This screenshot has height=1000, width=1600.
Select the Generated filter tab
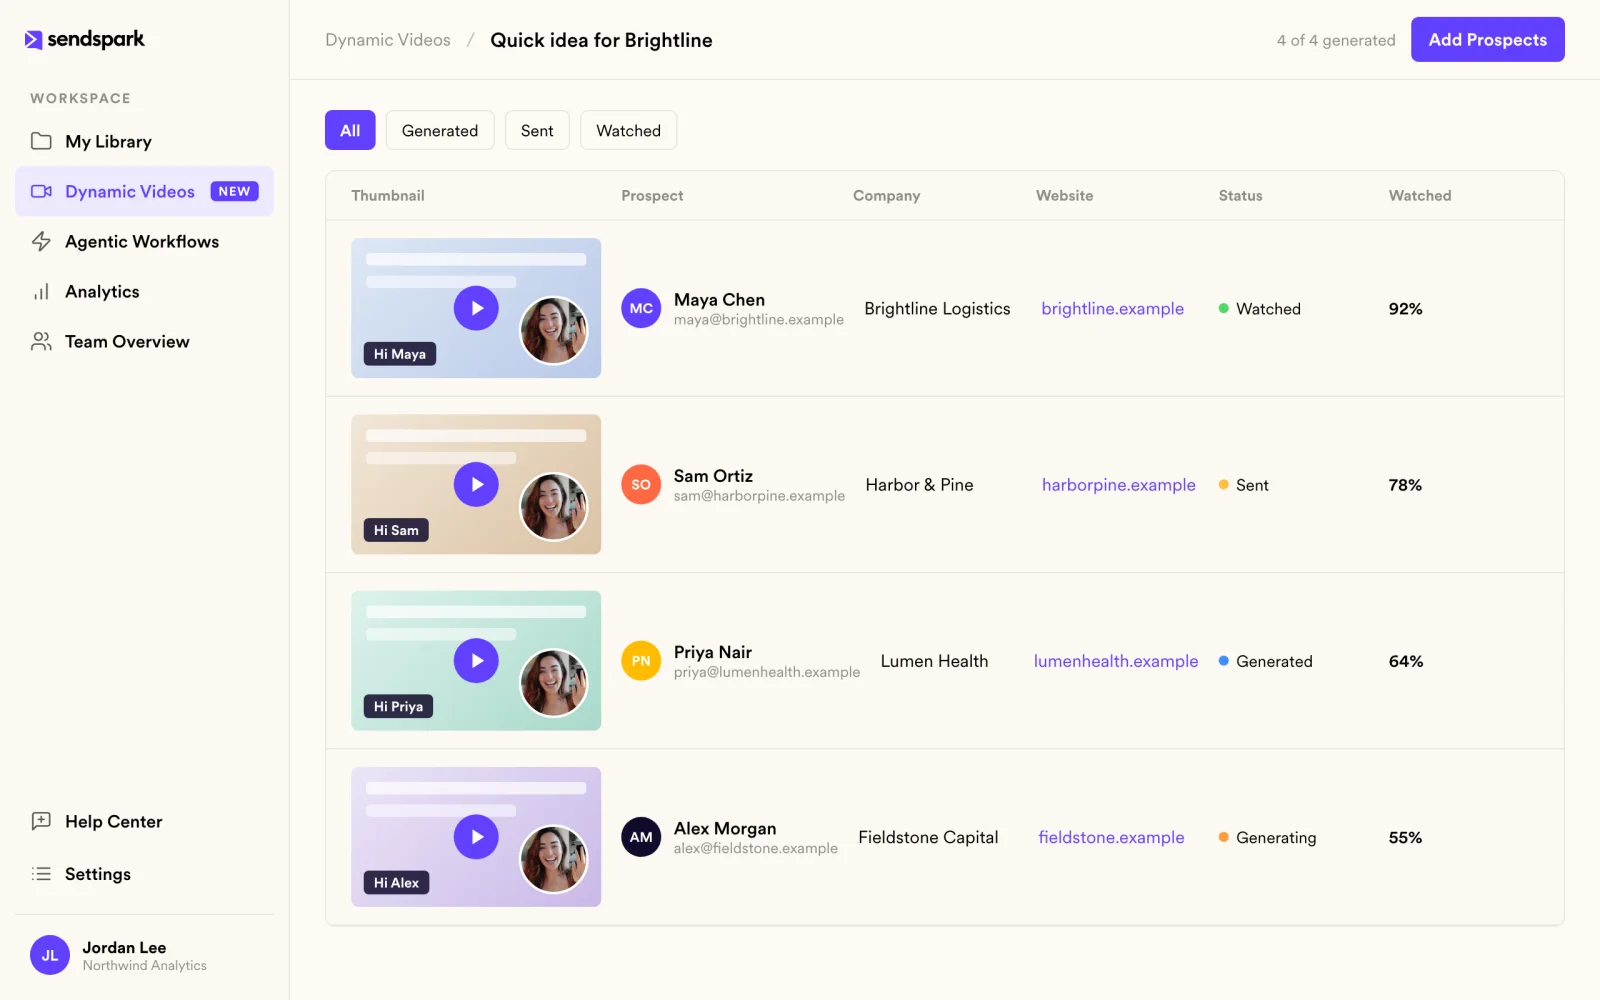[x=440, y=130]
